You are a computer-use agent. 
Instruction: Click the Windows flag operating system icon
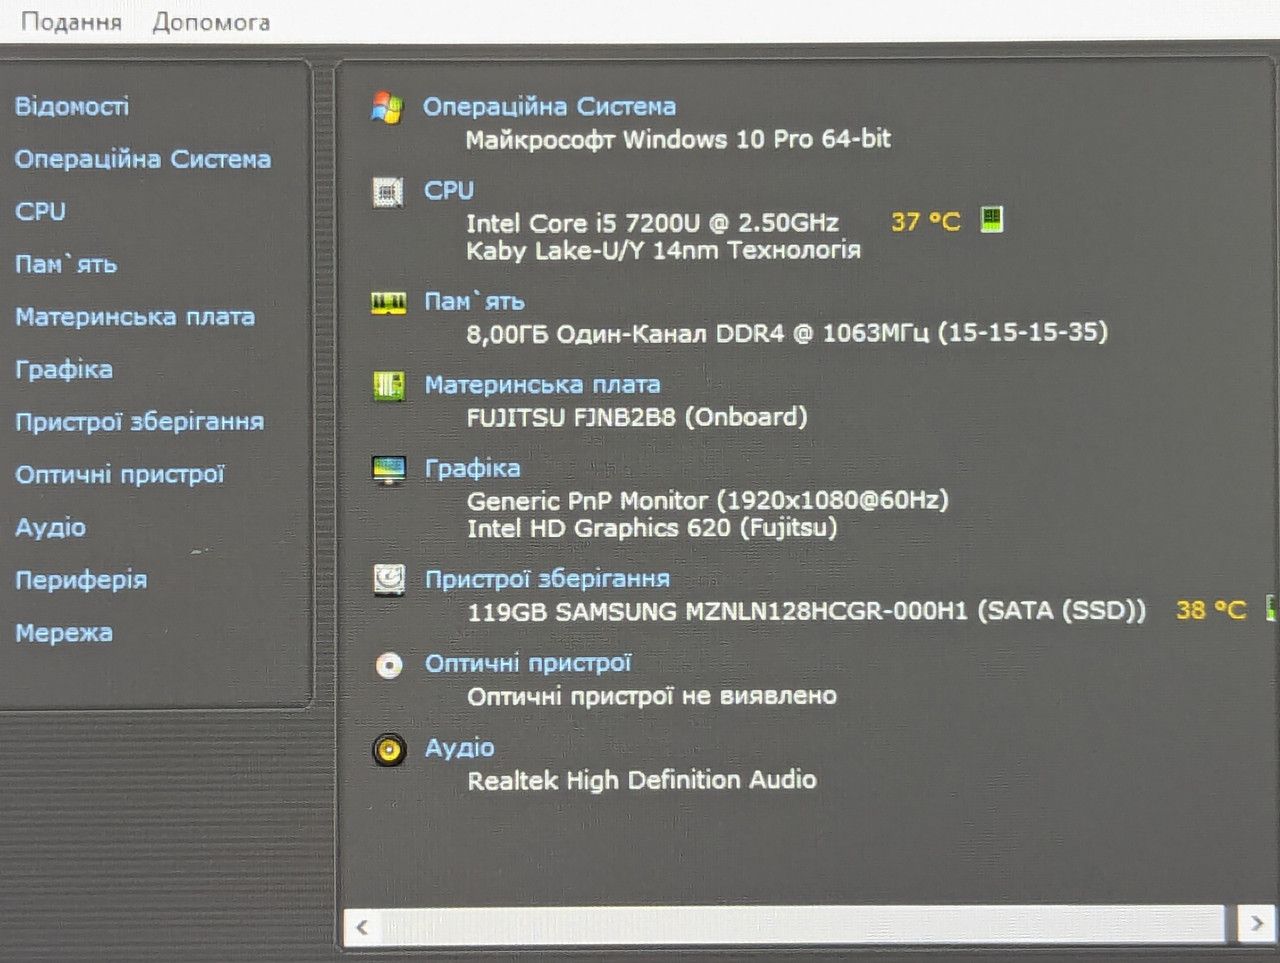pyautogui.click(x=387, y=108)
